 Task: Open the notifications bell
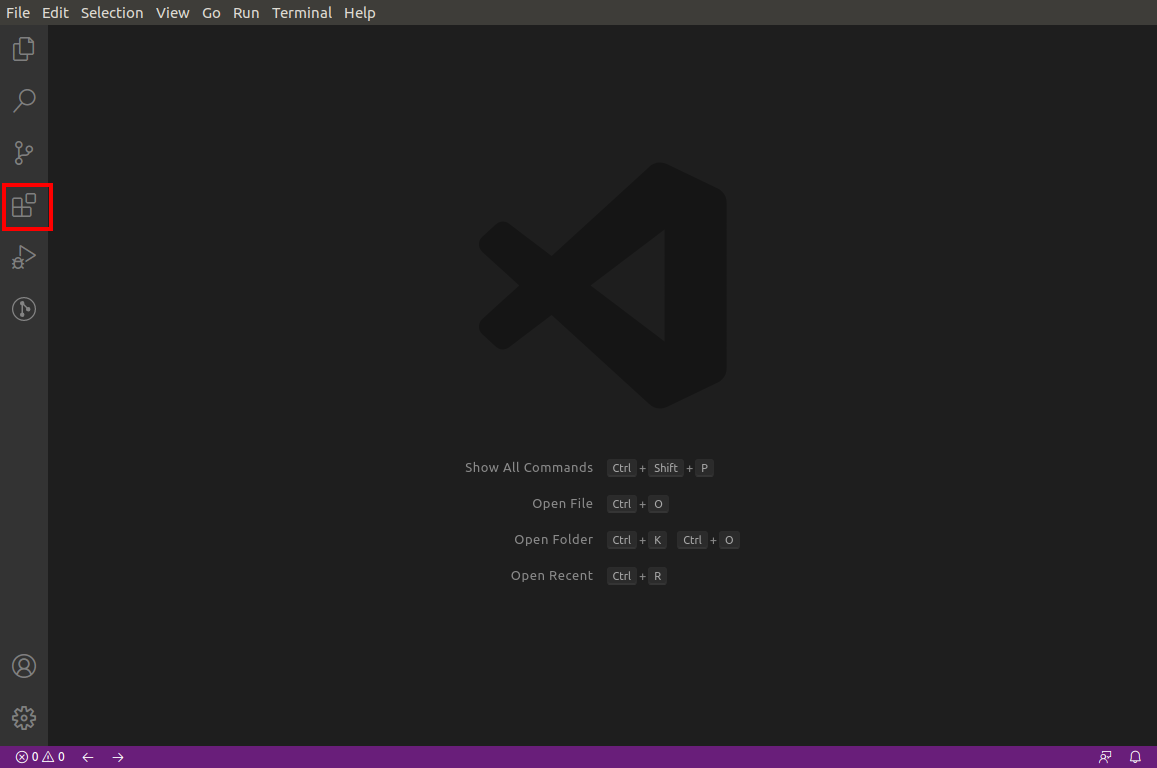(1135, 757)
